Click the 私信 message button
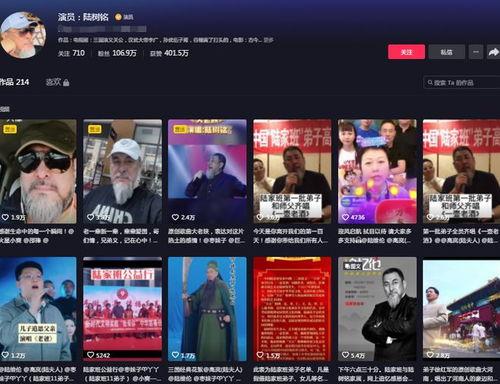Viewport: 500px width, 384px height. [446, 52]
